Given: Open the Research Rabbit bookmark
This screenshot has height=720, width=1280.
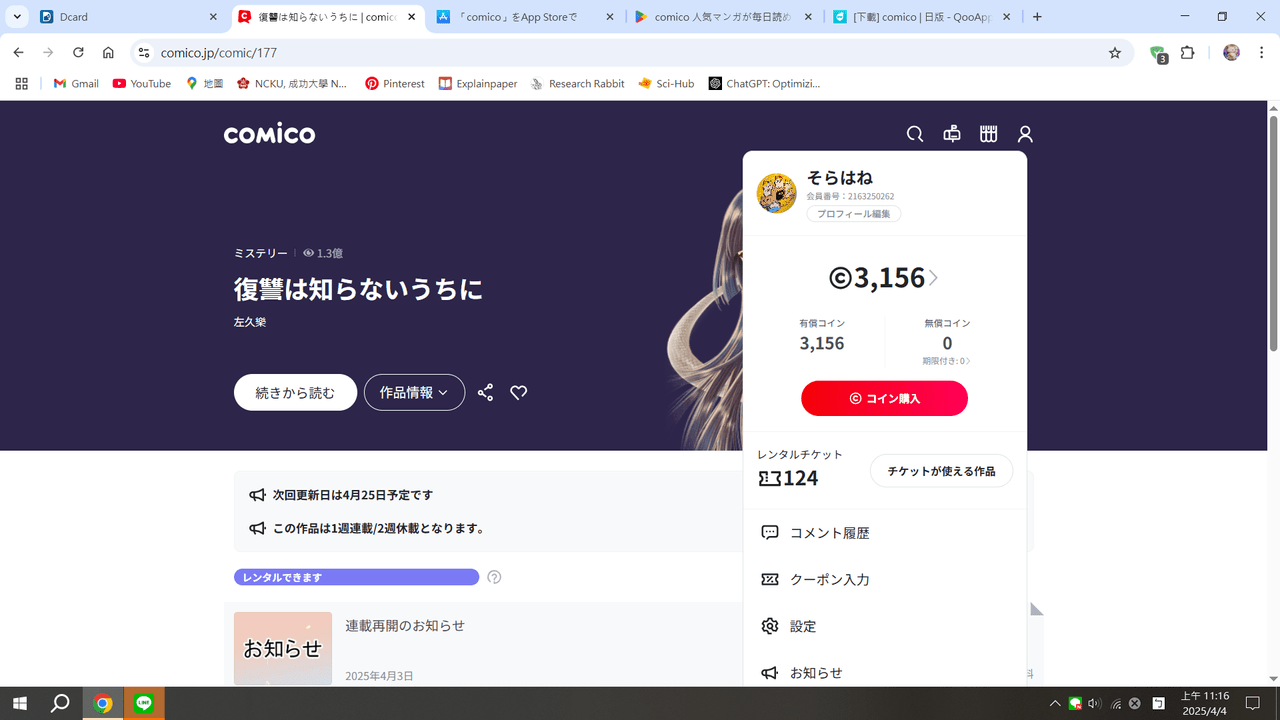Looking at the screenshot, I should (x=578, y=84).
